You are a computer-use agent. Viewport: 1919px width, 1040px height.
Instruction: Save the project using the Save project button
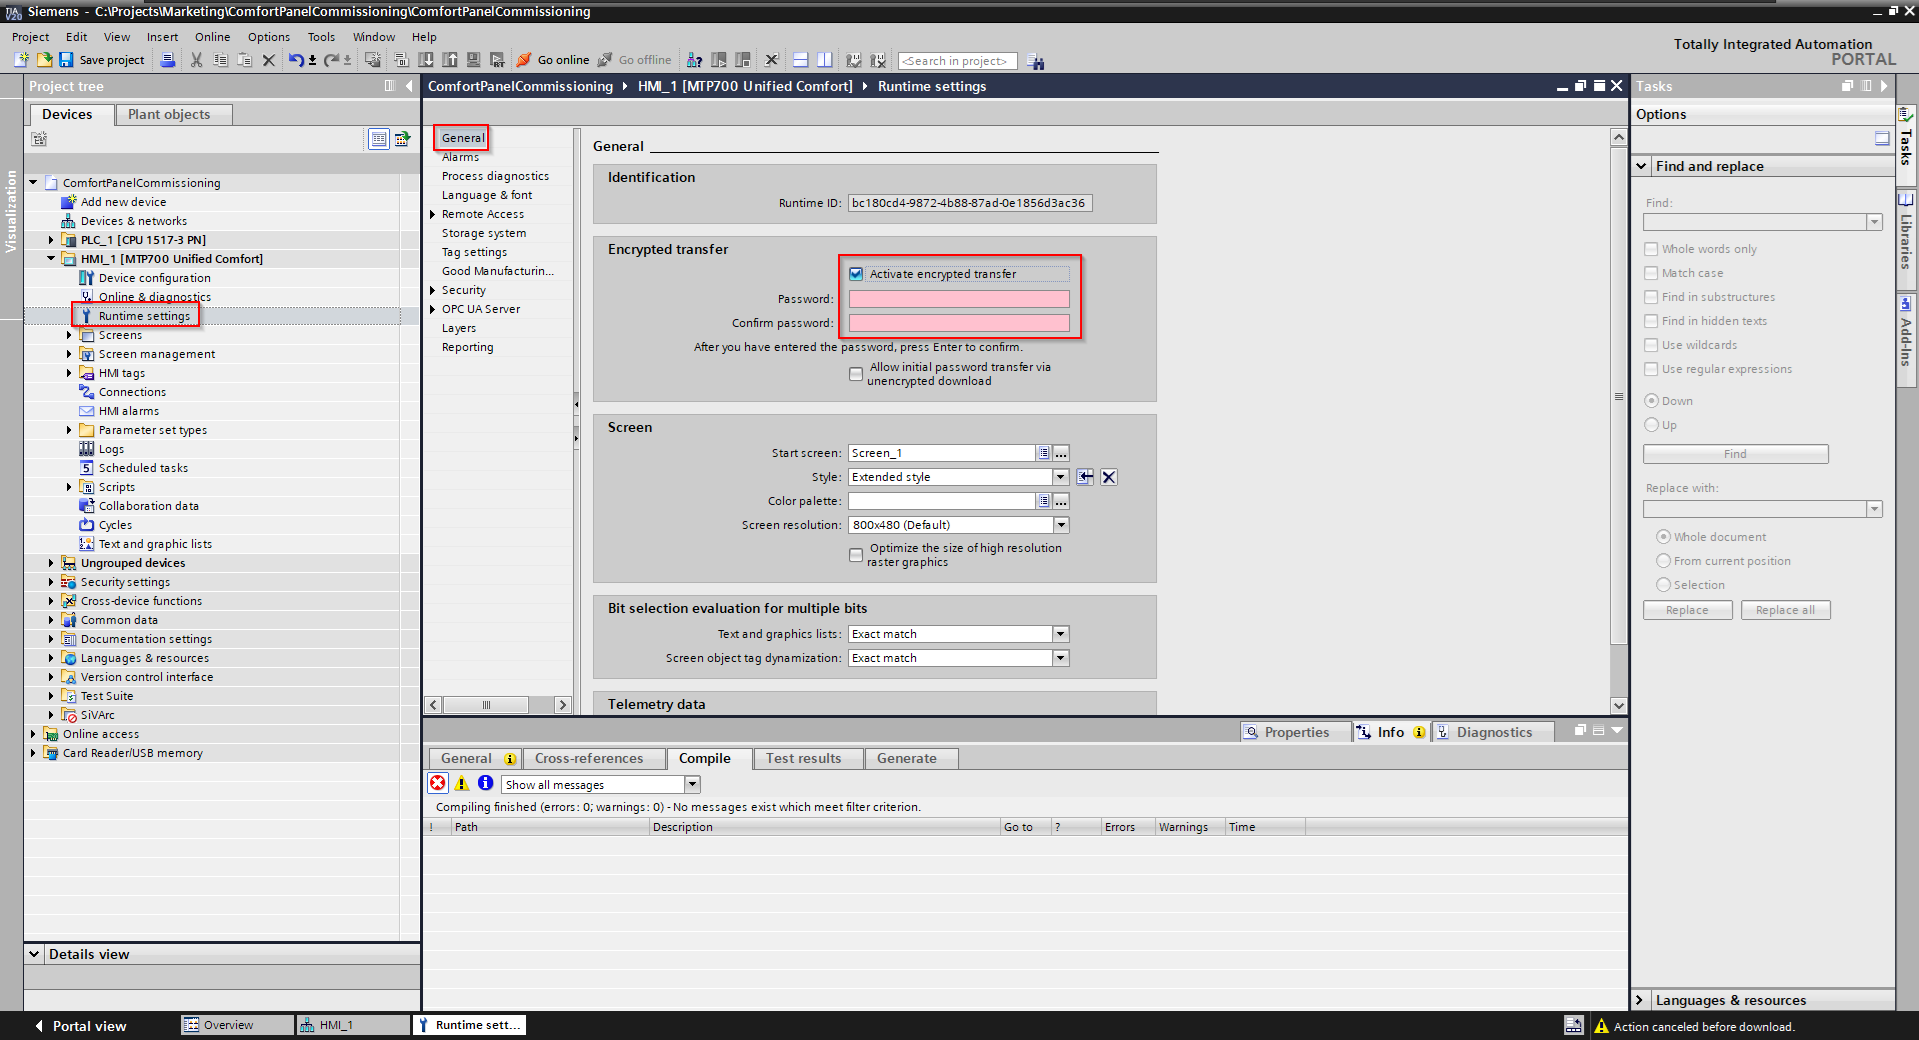click(x=102, y=60)
